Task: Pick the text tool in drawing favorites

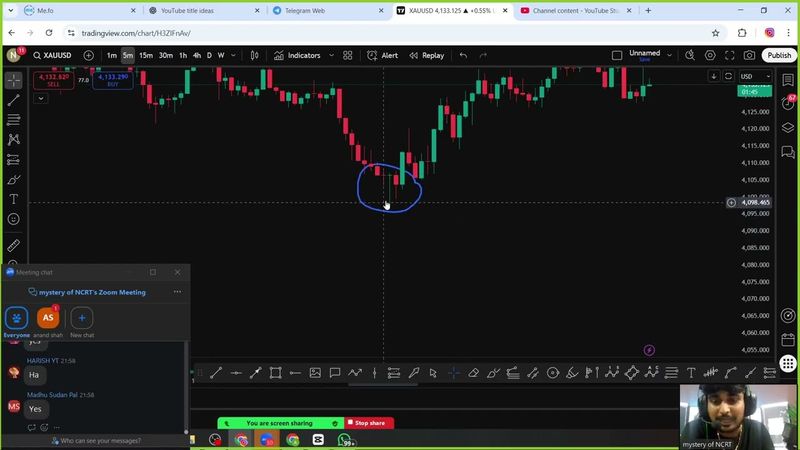Action: (x=690, y=373)
